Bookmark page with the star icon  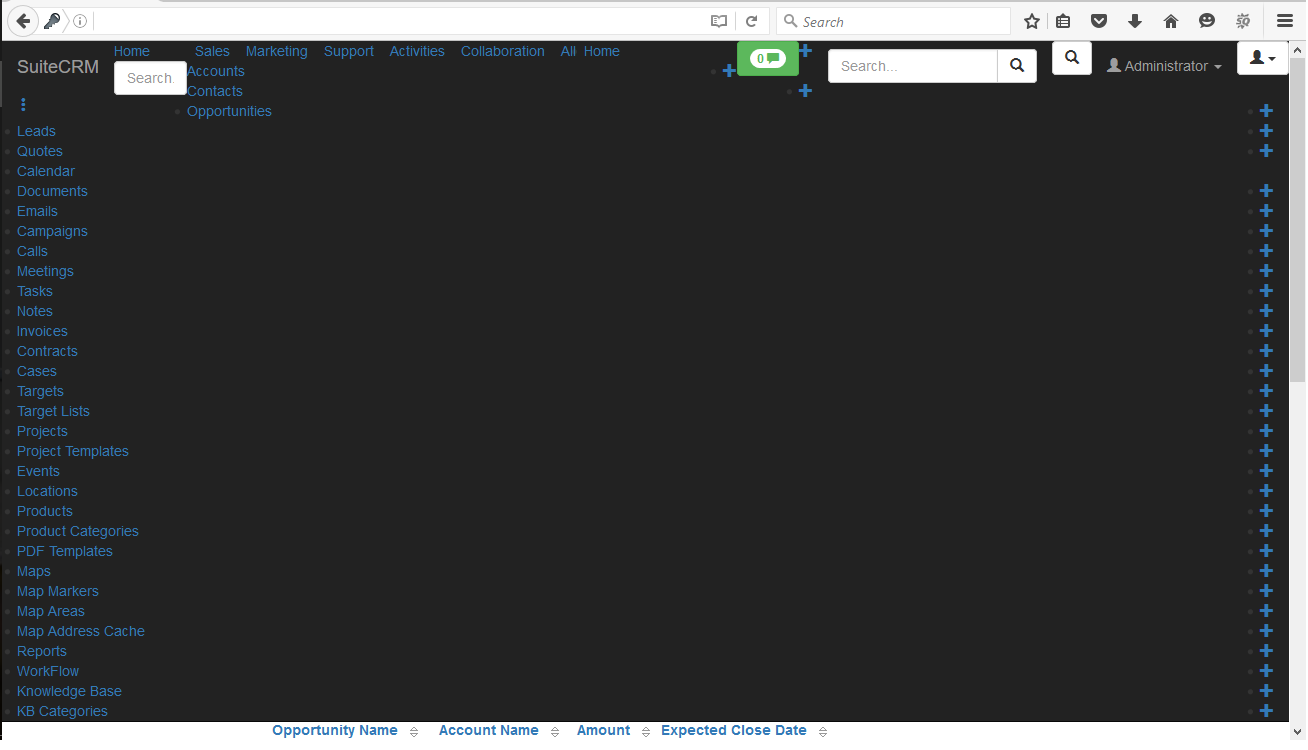point(1032,21)
